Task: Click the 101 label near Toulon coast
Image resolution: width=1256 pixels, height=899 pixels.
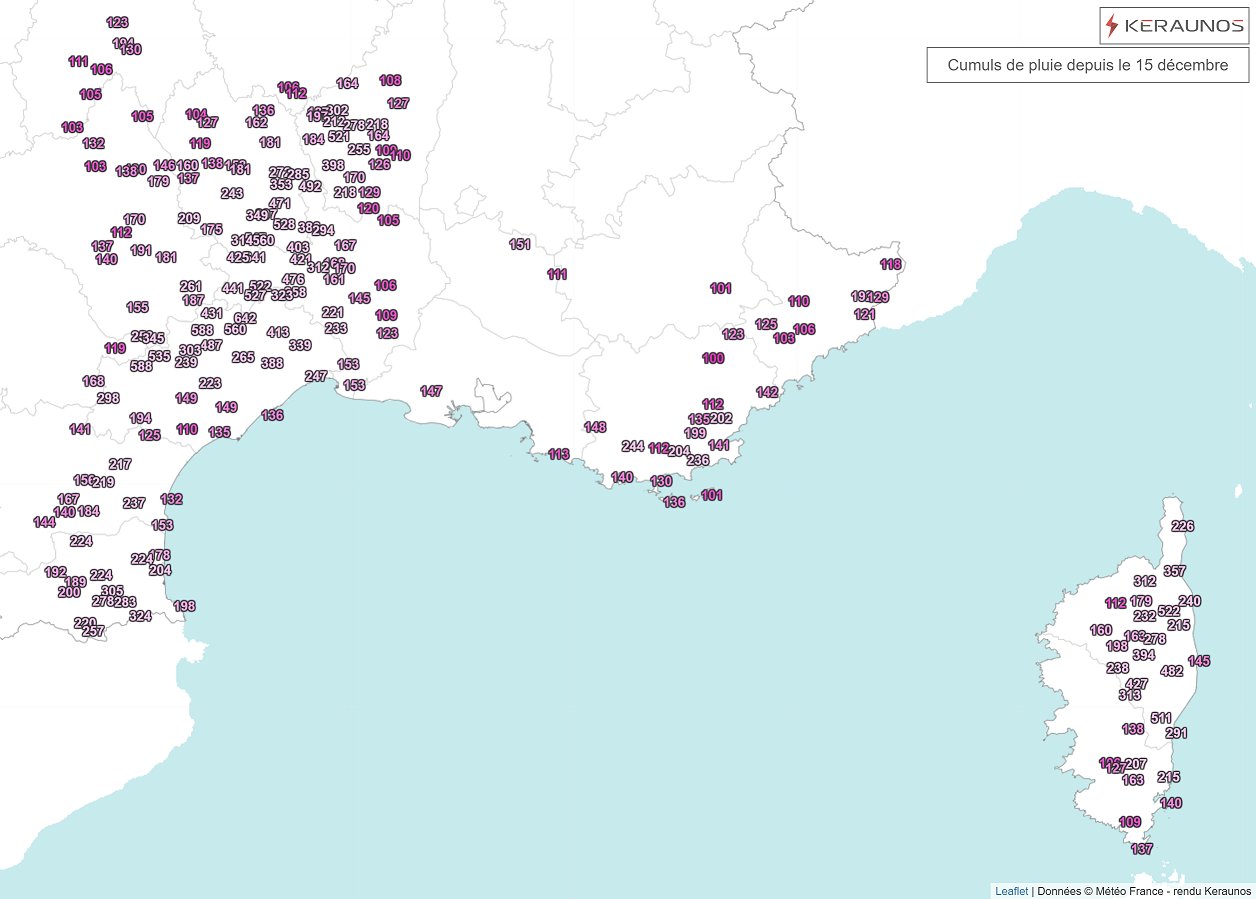Action: (x=712, y=493)
